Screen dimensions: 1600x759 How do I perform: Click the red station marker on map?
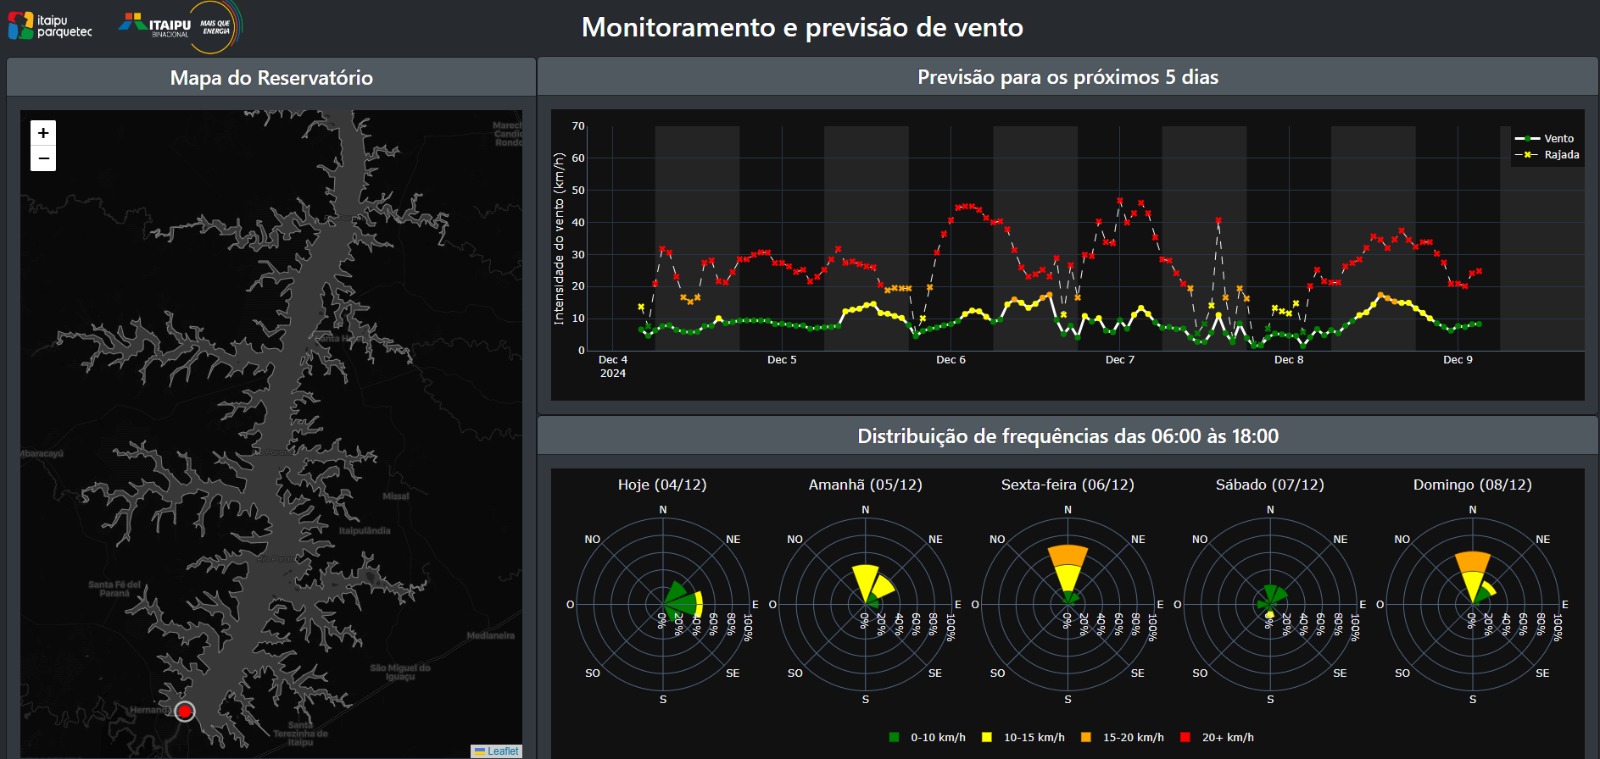point(184,711)
